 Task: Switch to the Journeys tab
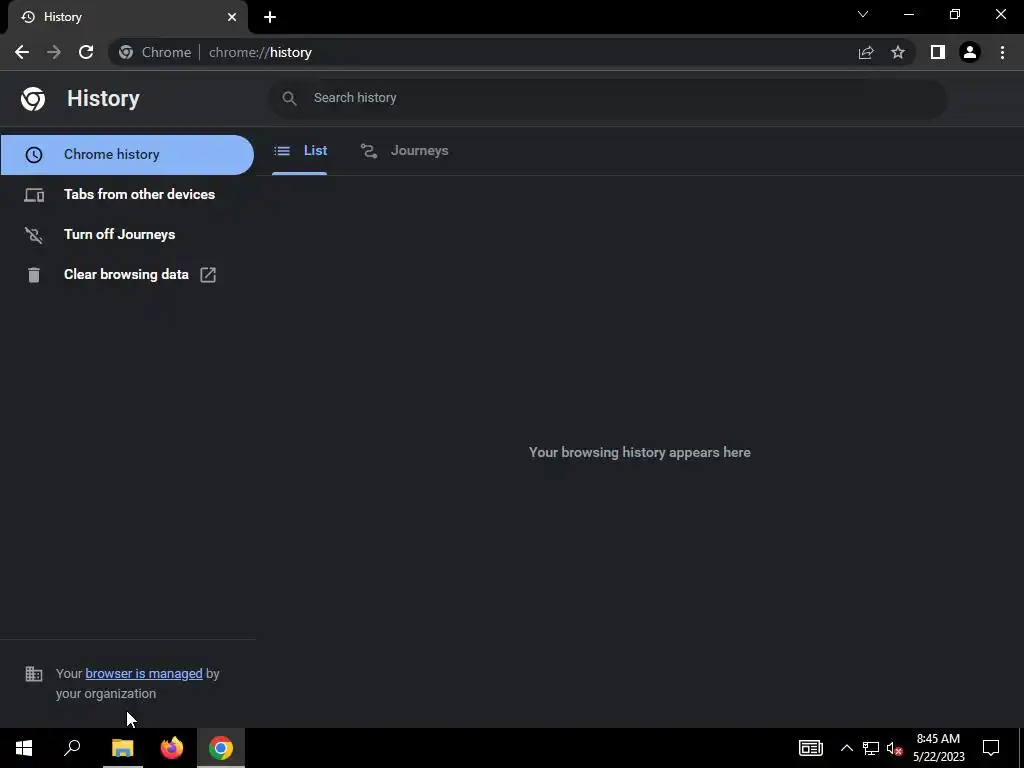405,151
